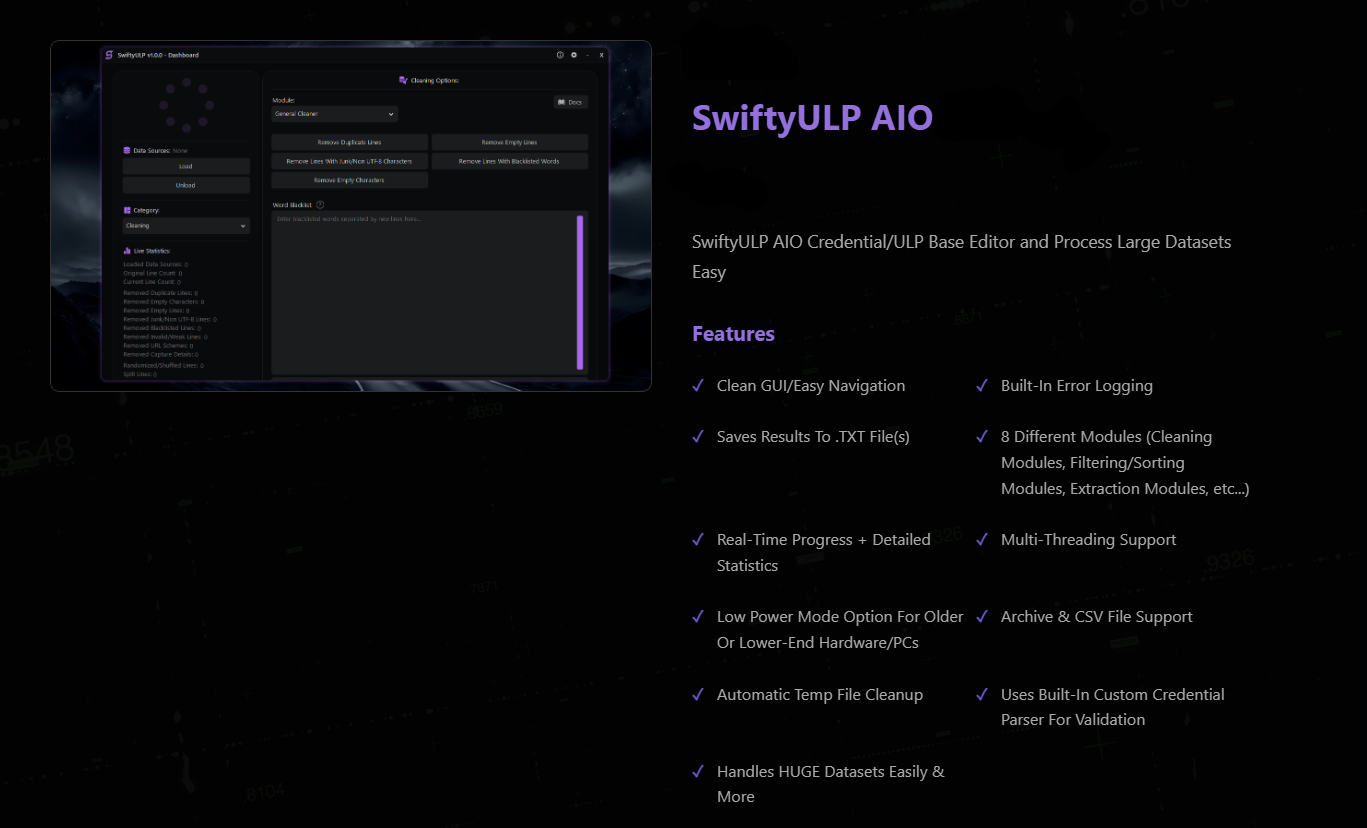Click the "Low Power Mode Option" feature text
1367x828 pixels.
[840, 630]
